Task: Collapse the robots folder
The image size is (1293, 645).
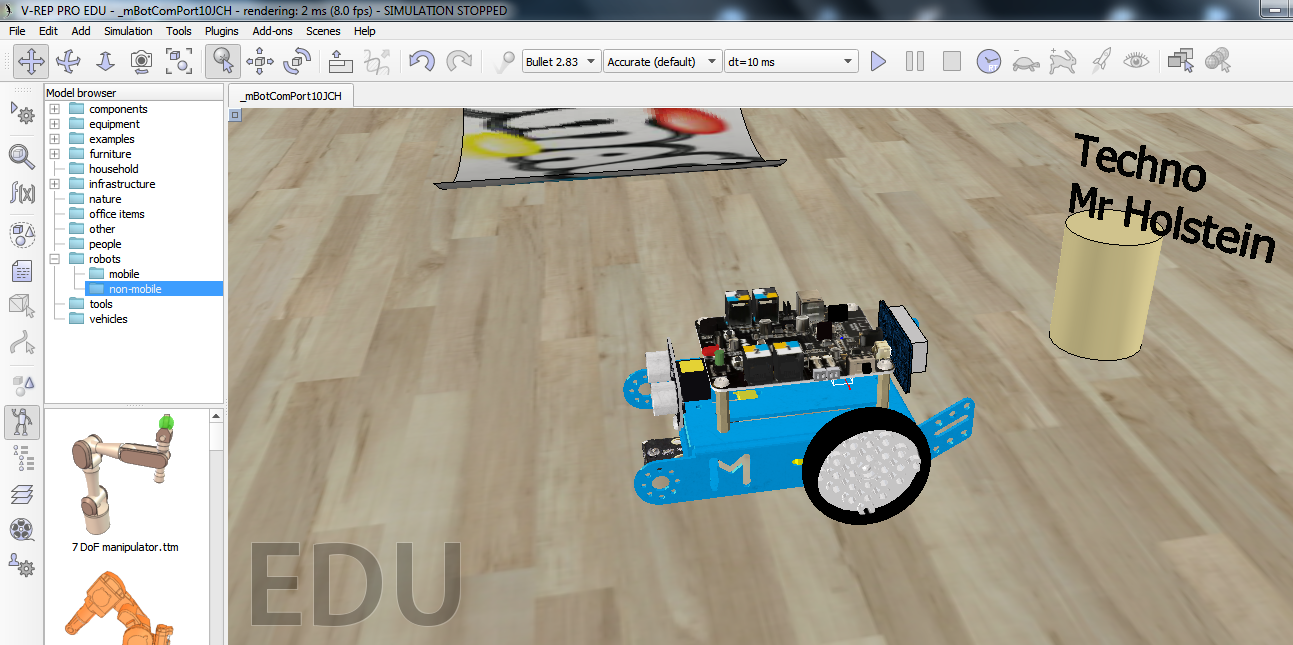Action: pyautogui.click(x=55, y=259)
